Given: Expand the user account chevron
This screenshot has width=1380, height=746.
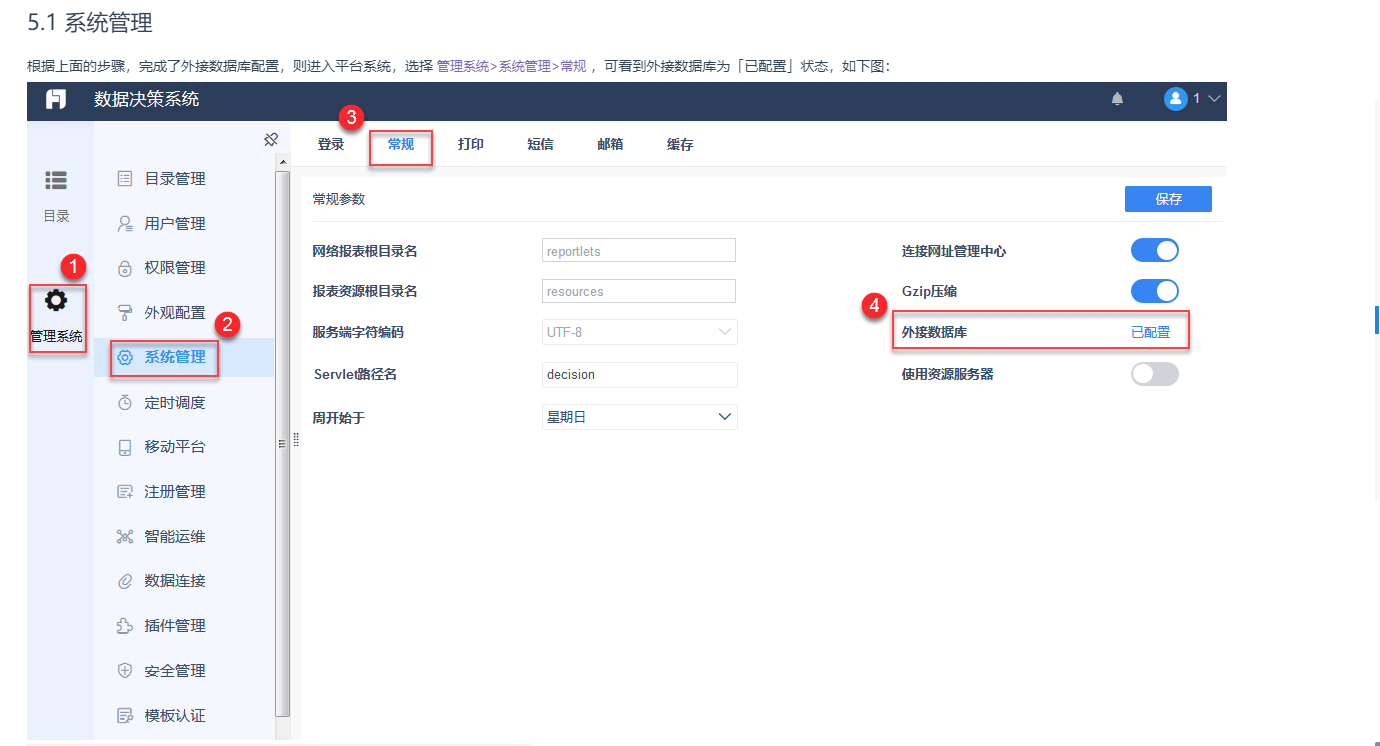Looking at the screenshot, I should (x=1215, y=99).
